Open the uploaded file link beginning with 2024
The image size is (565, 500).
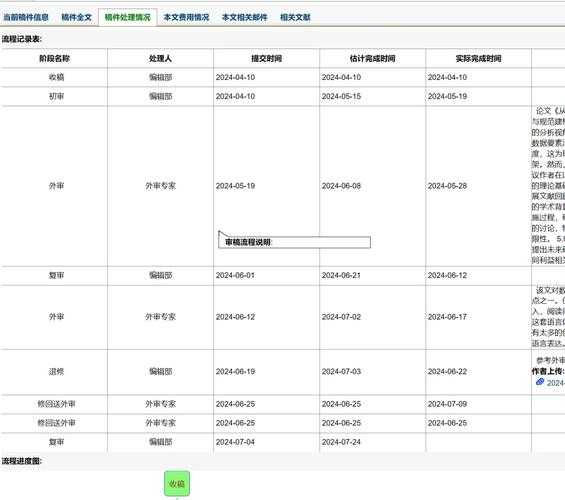(556, 383)
